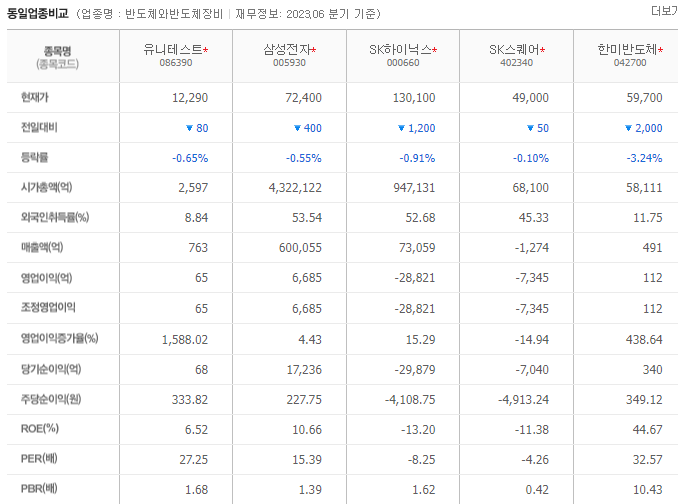Select the 전일대비 row label
This screenshot has width=678, height=504.
pos(39,128)
